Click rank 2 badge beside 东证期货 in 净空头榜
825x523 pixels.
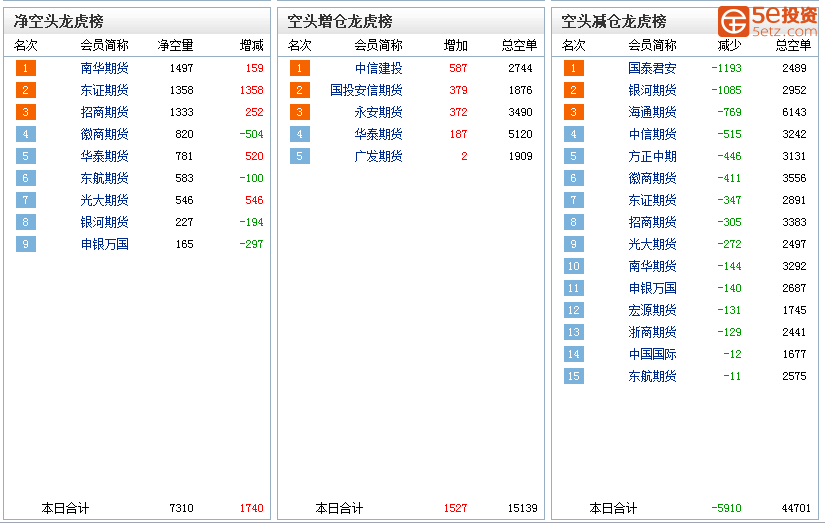[26, 90]
